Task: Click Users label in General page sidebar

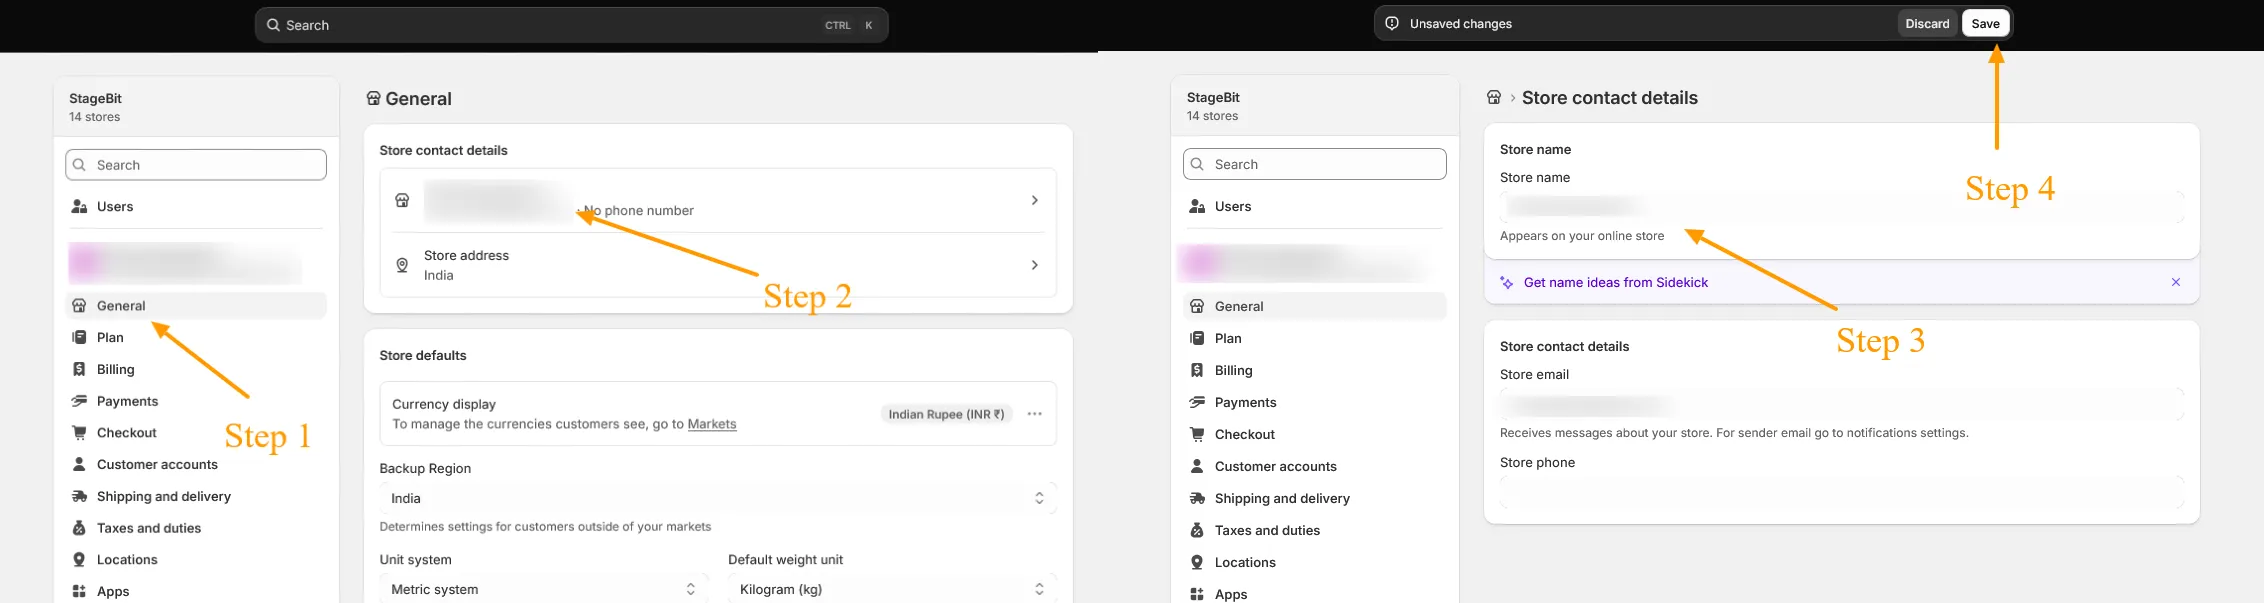Action: pyautogui.click(x=115, y=207)
